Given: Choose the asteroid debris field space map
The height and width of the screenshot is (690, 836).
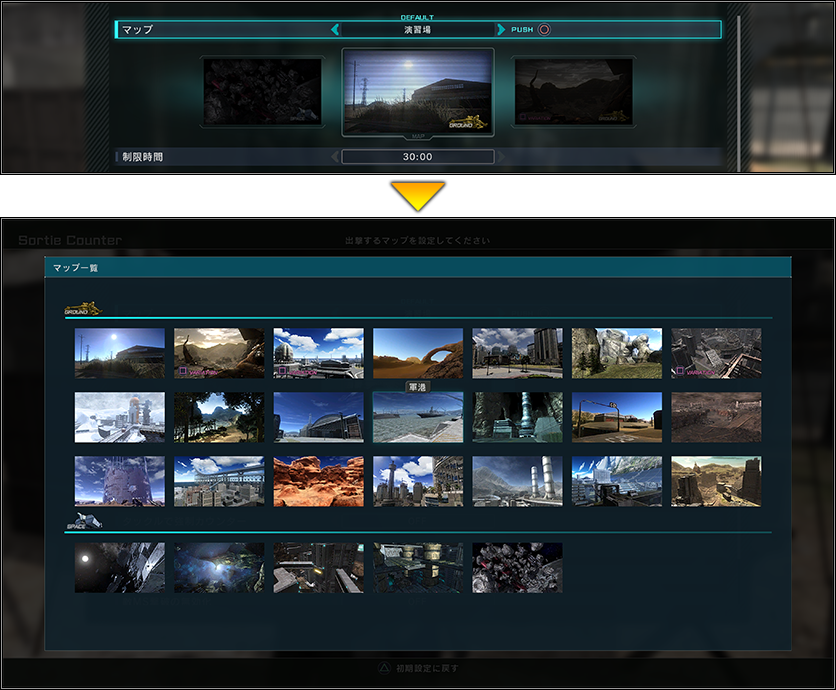Looking at the screenshot, I should click(517, 567).
